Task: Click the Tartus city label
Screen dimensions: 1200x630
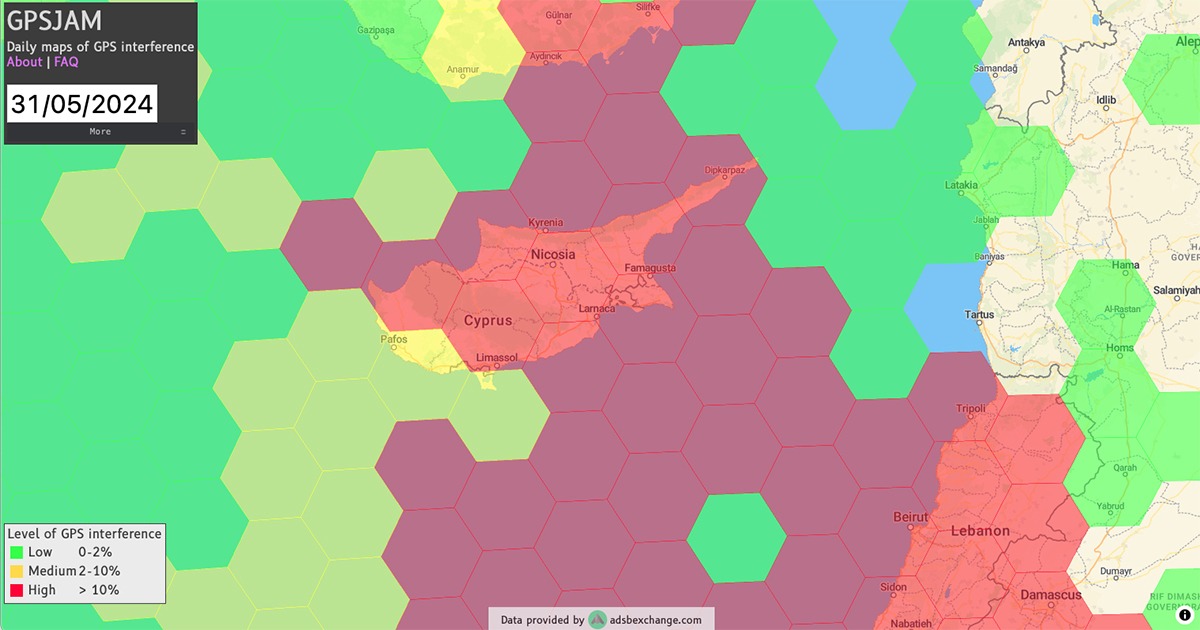Action: [x=978, y=315]
